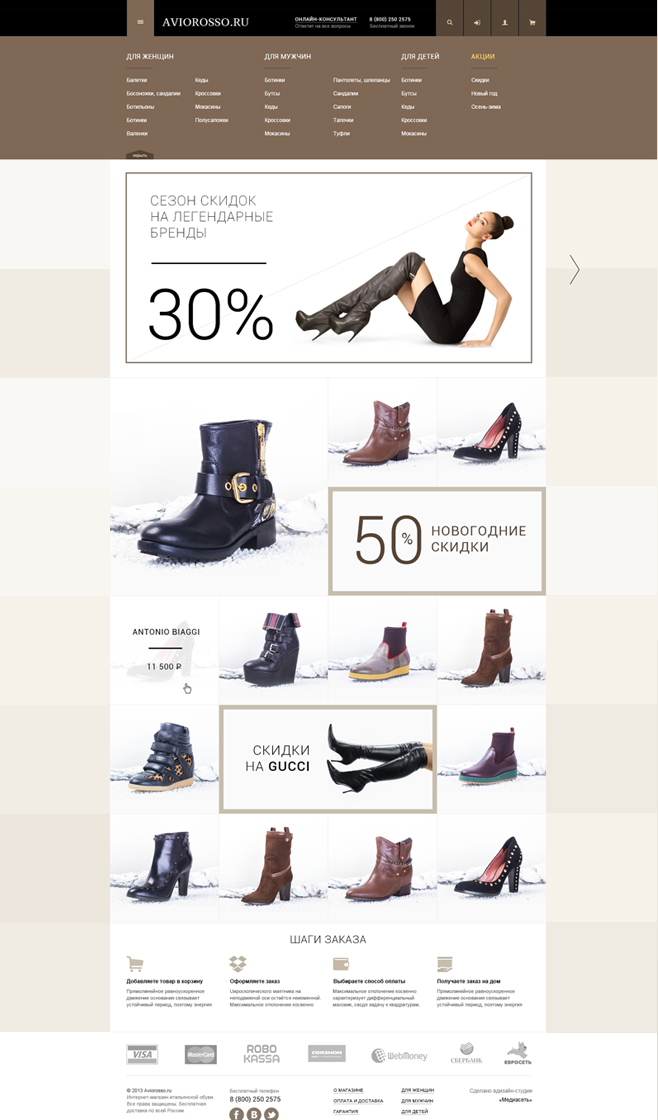Open the search icon in header

pos(449,22)
